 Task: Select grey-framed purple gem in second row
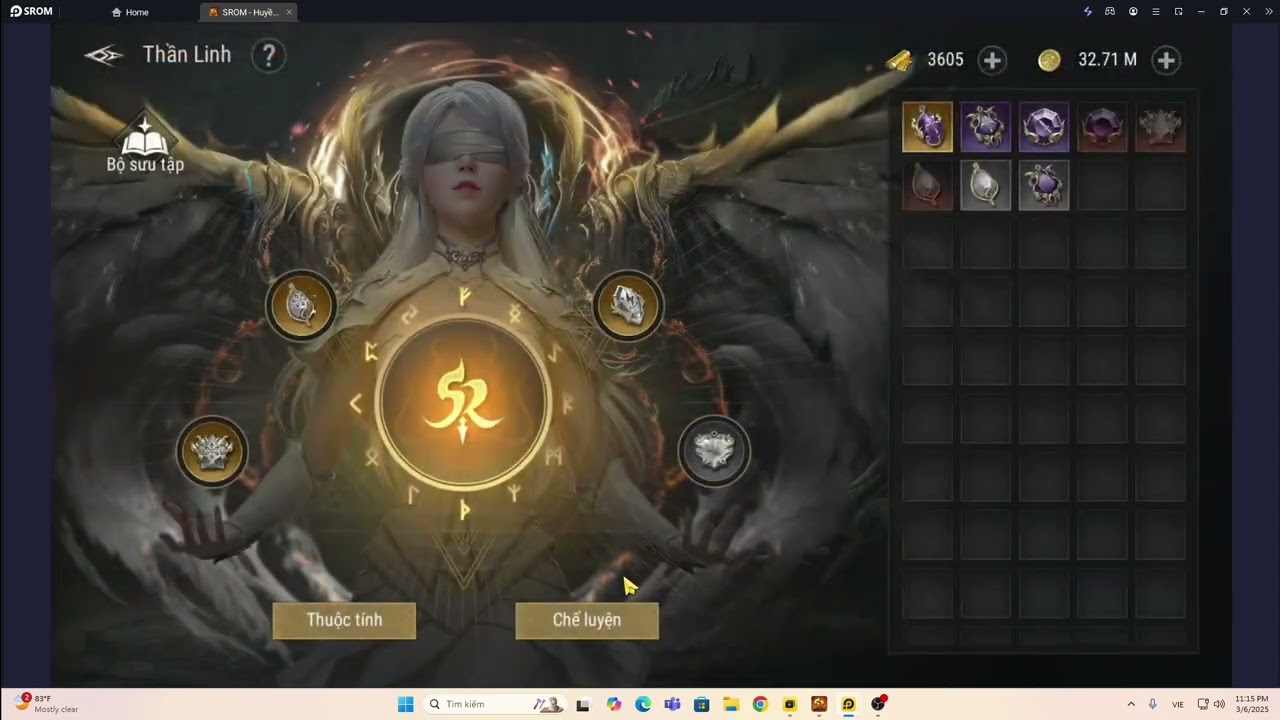coord(1044,186)
